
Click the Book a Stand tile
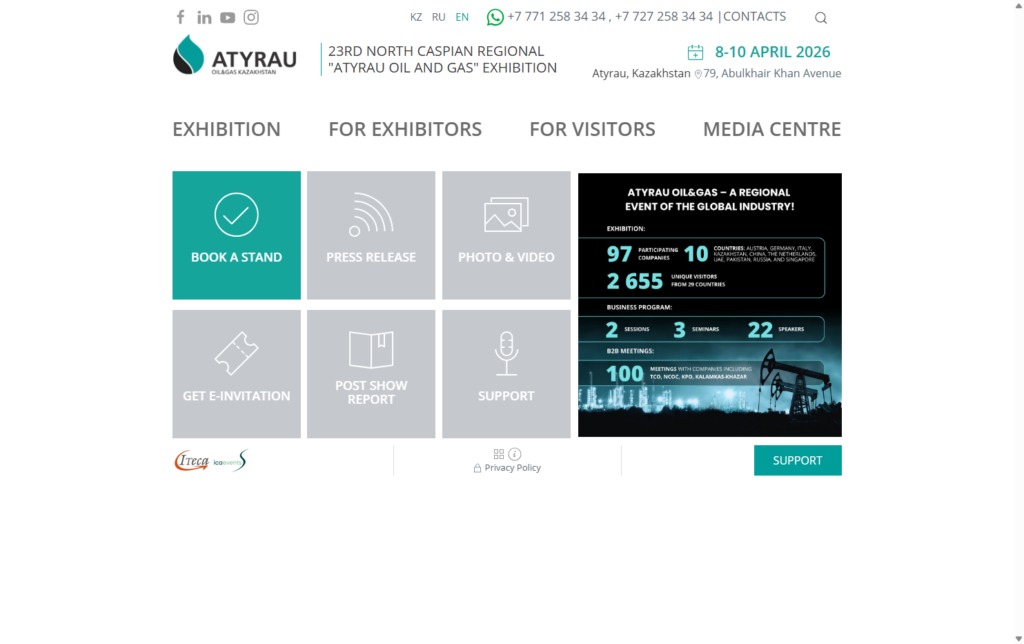(x=236, y=235)
